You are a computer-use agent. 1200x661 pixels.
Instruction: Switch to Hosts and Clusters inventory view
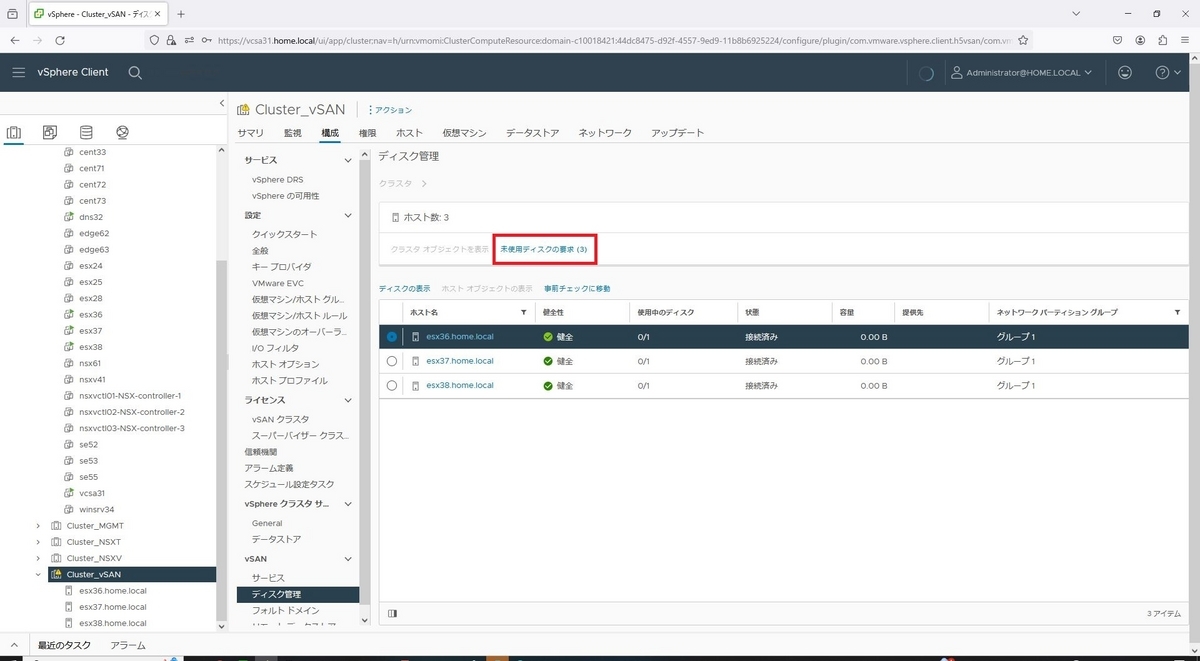coord(14,132)
